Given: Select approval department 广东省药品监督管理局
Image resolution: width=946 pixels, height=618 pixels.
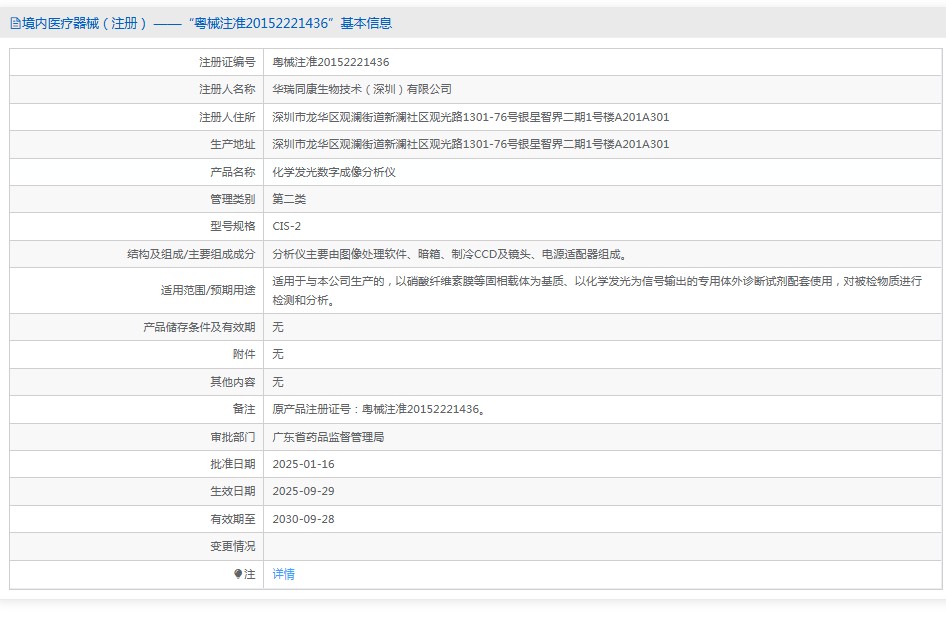Looking at the screenshot, I should (x=328, y=437).
